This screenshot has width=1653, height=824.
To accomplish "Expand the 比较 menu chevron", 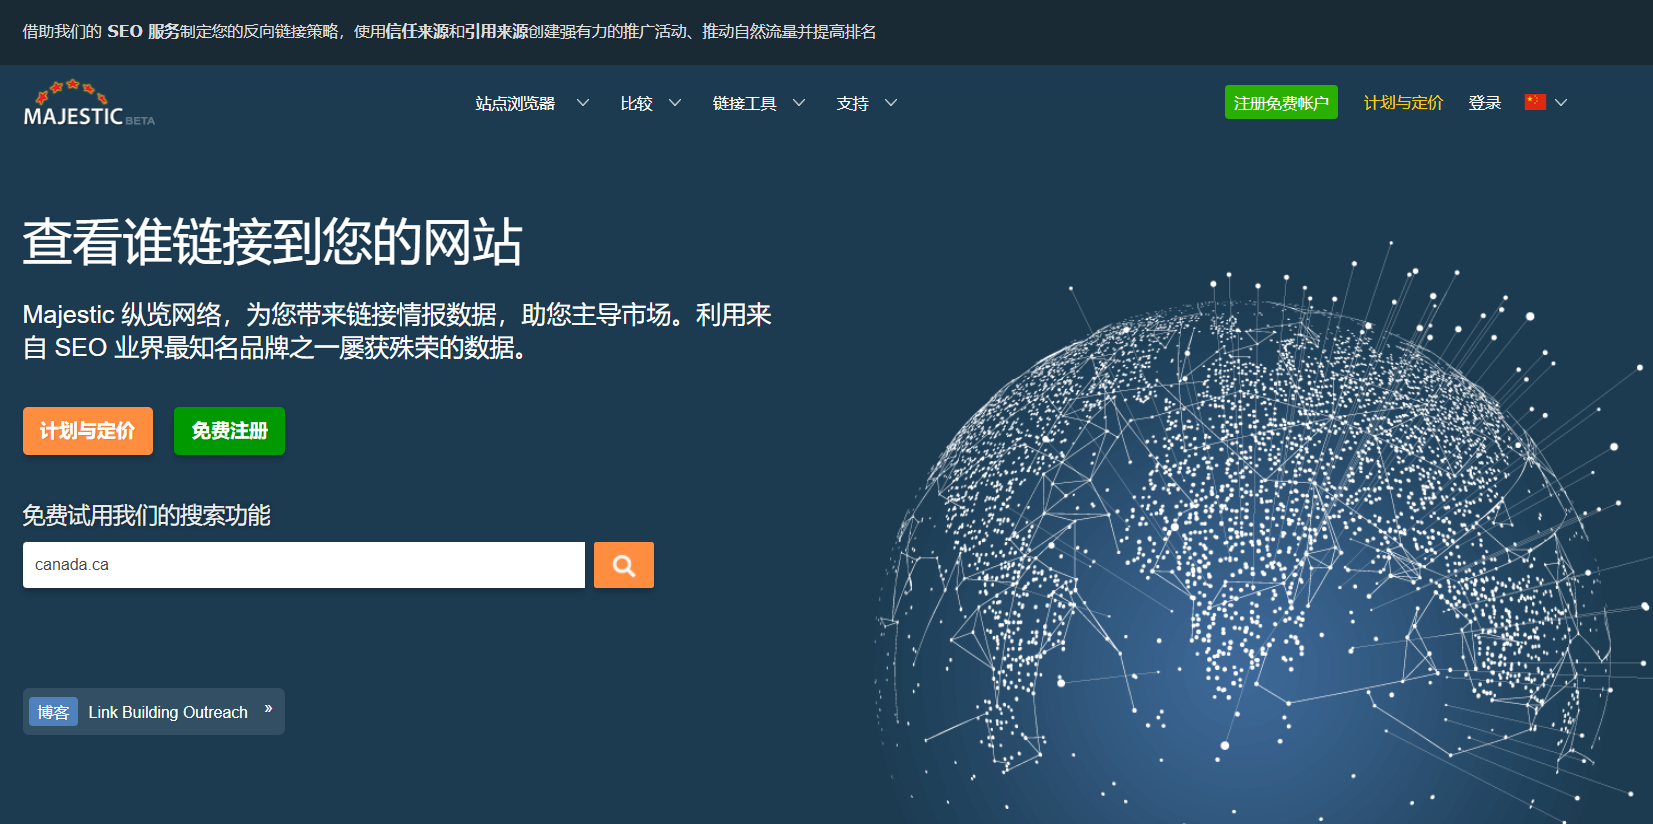I will (675, 103).
